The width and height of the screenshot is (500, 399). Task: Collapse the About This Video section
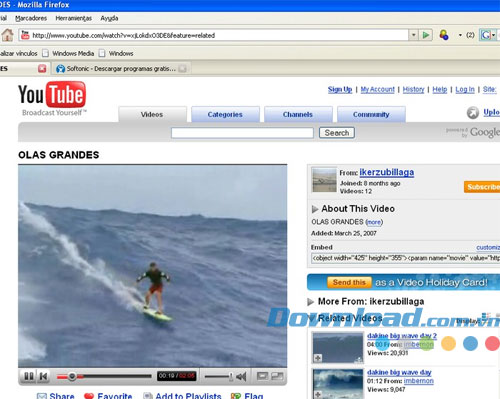[x=315, y=209]
